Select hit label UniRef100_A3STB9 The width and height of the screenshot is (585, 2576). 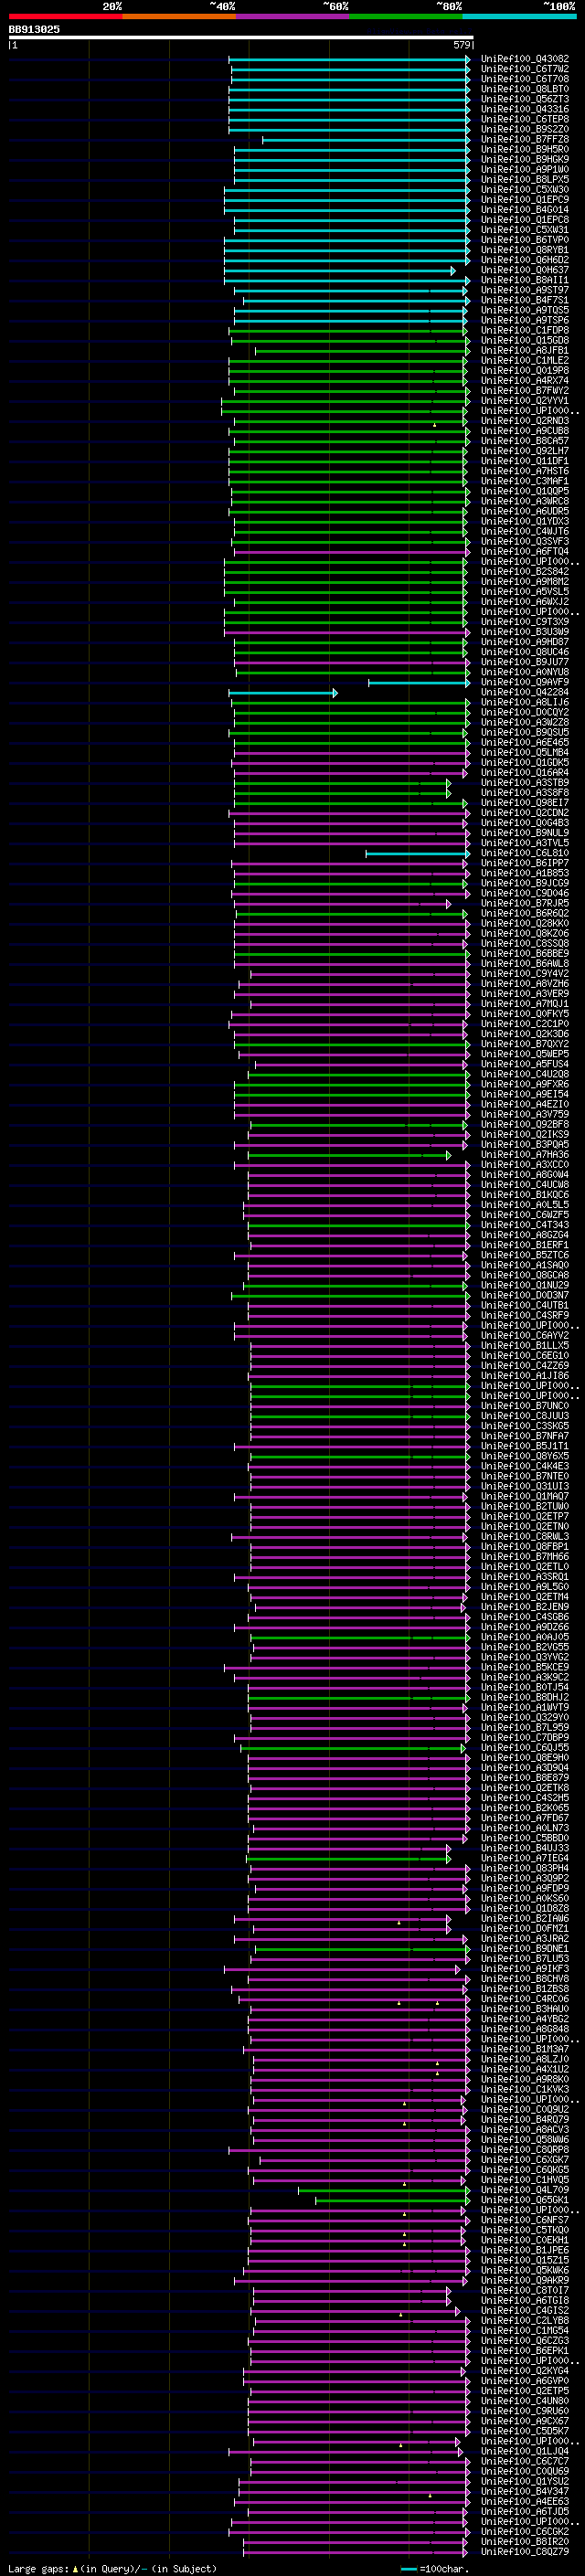525,783
